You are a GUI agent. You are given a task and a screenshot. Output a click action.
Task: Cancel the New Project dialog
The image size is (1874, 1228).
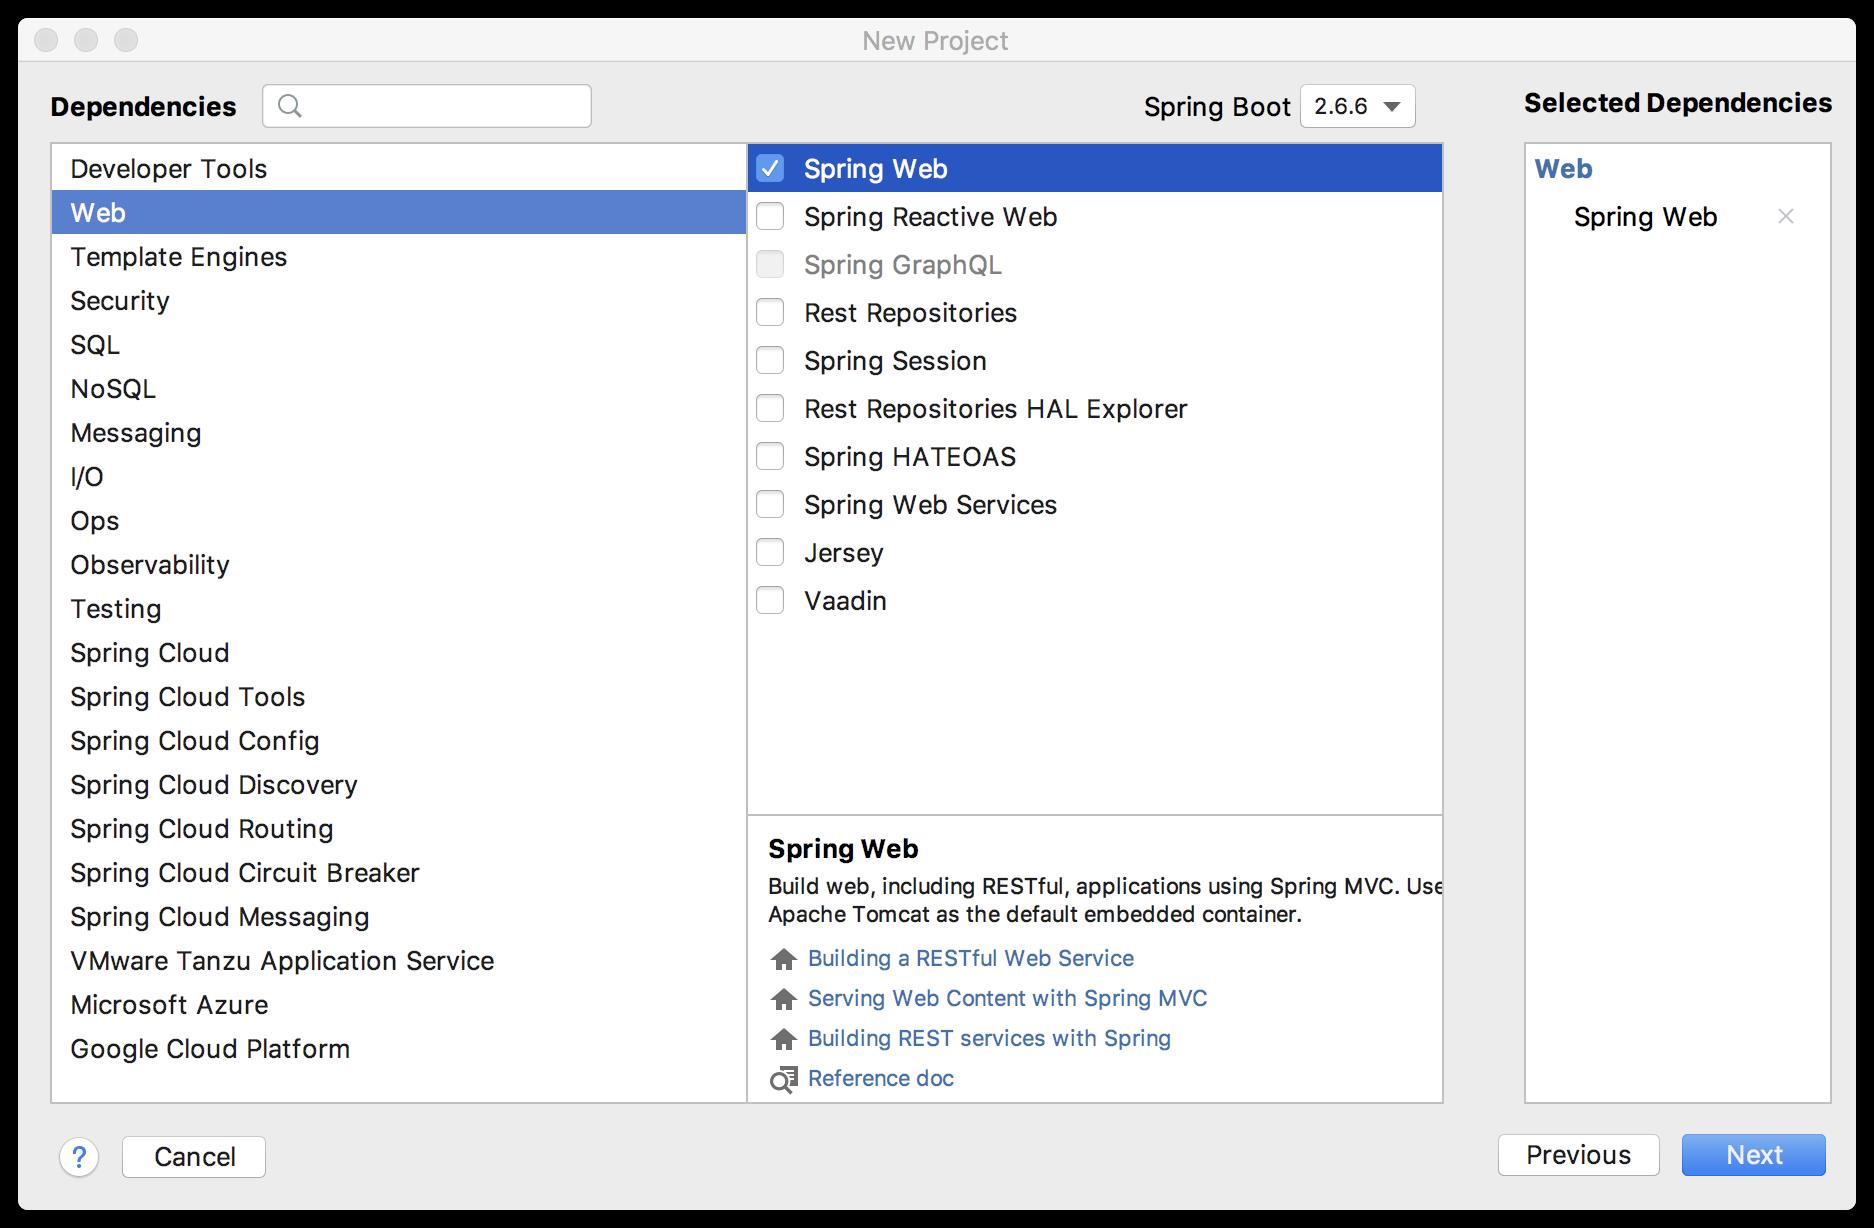(x=194, y=1157)
